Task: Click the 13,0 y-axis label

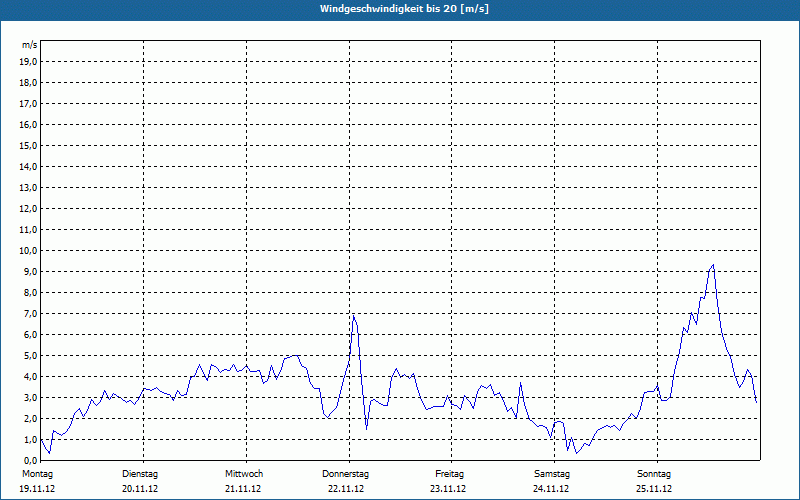Action: coord(29,188)
